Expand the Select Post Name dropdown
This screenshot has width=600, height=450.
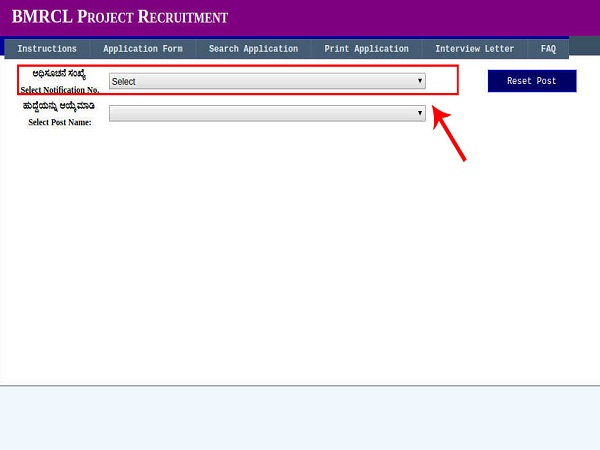(267, 113)
